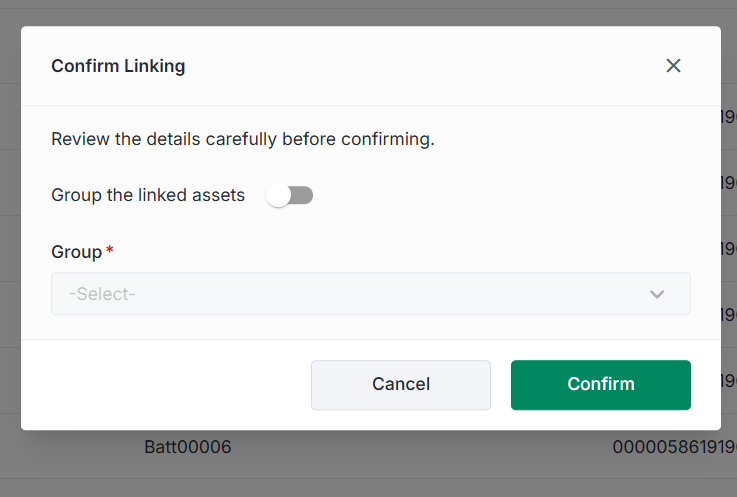This screenshot has height=497, width=737.
Task: Close the Confirm Linking dialog with X
Action: pyautogui.click(x=673, y=66)
